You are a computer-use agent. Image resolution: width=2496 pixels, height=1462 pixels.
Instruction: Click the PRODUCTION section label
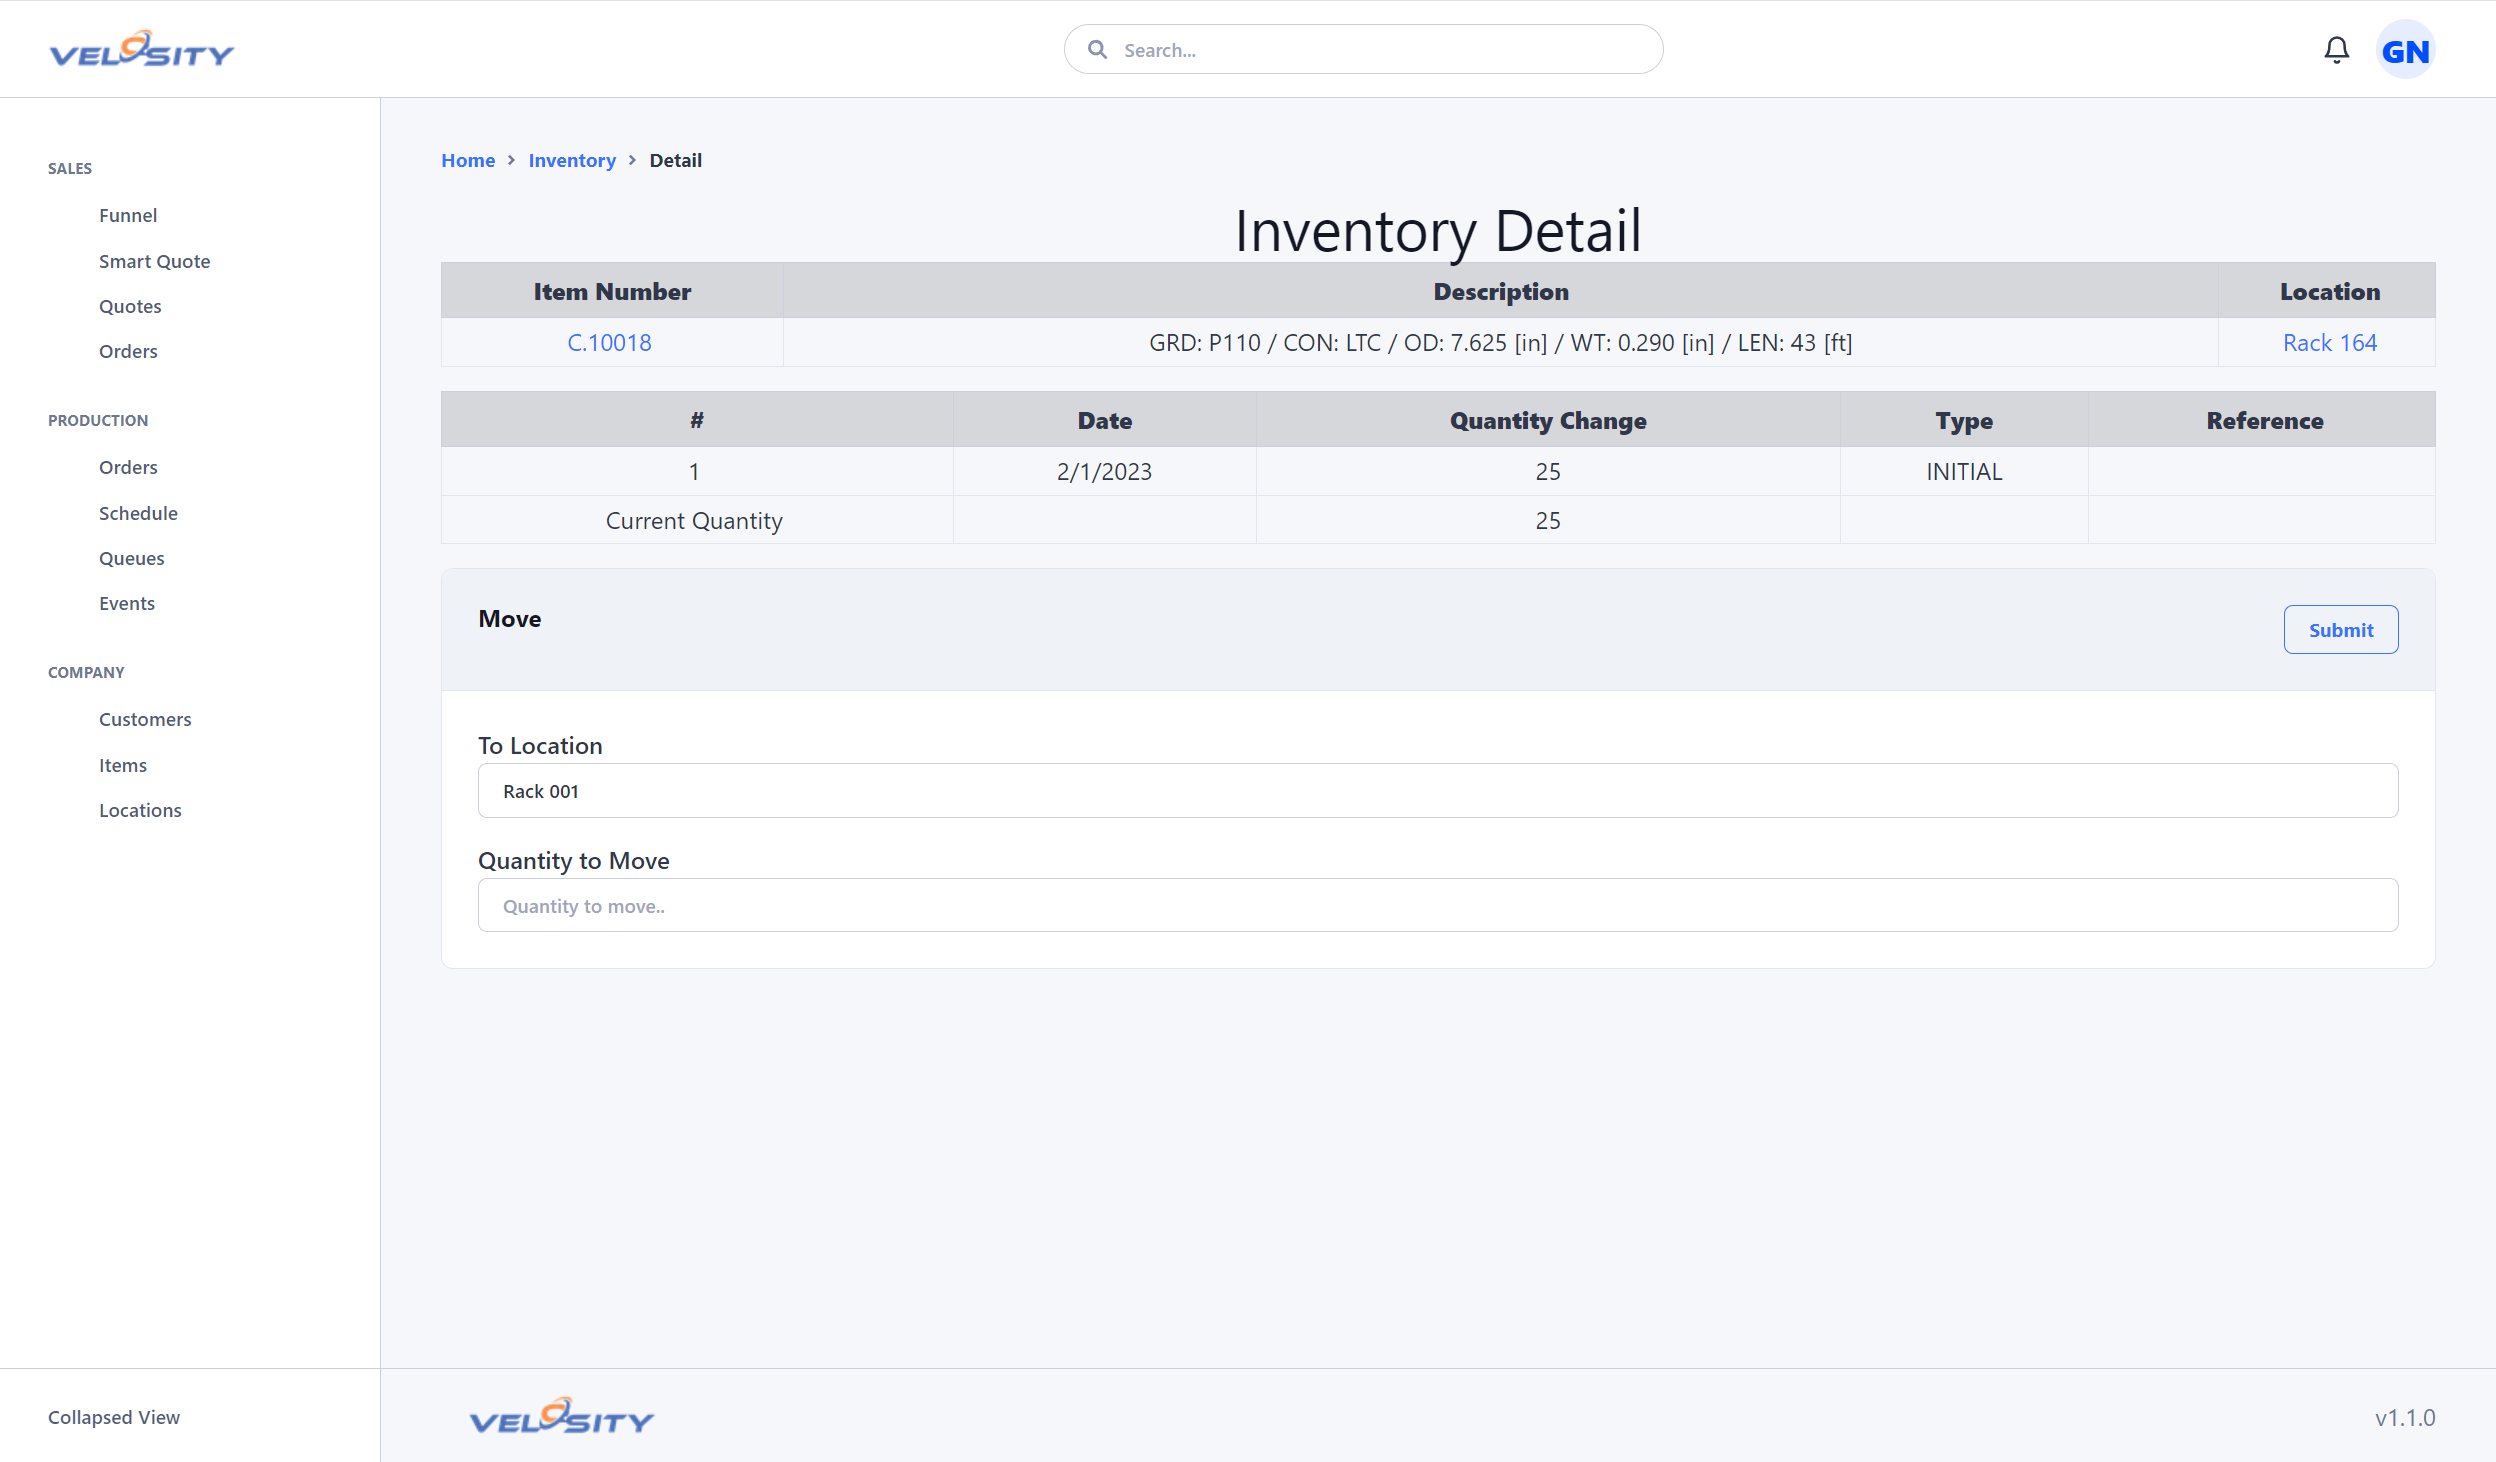(98, 420)
